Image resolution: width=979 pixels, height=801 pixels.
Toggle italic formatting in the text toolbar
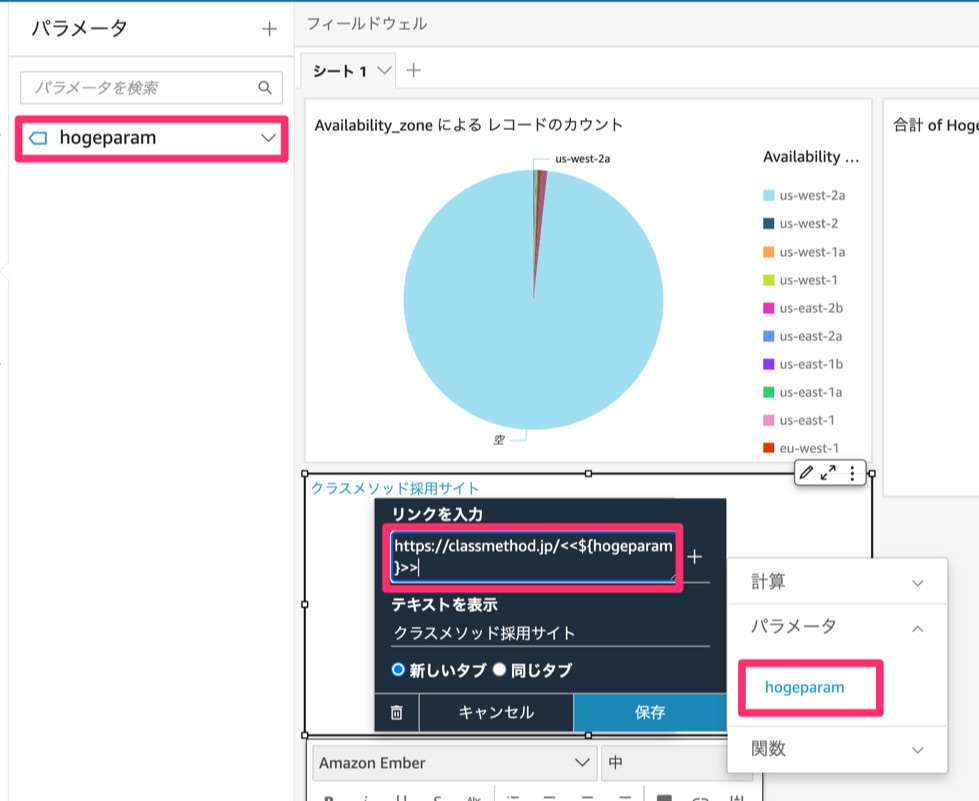pyautogui.click(x=366, y=797)
